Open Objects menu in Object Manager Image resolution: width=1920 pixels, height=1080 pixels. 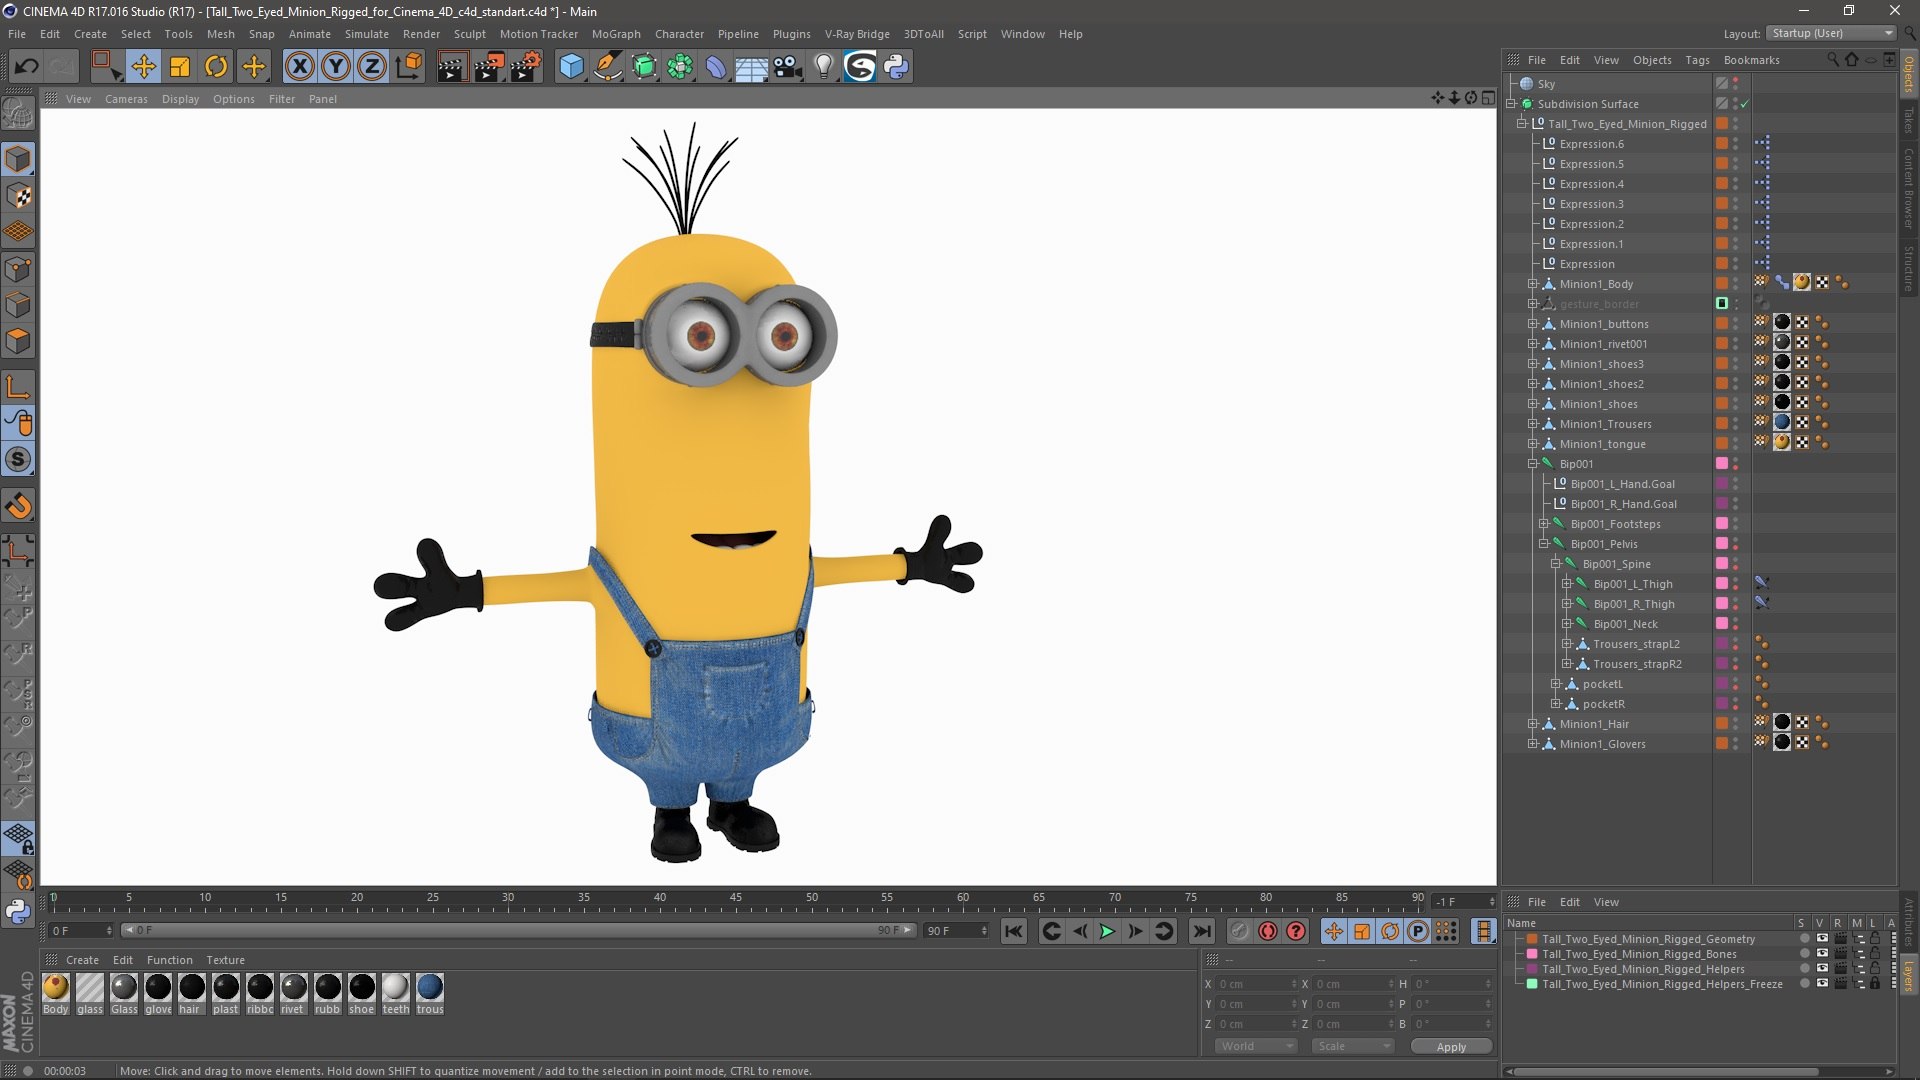(x=1652, y=60)
